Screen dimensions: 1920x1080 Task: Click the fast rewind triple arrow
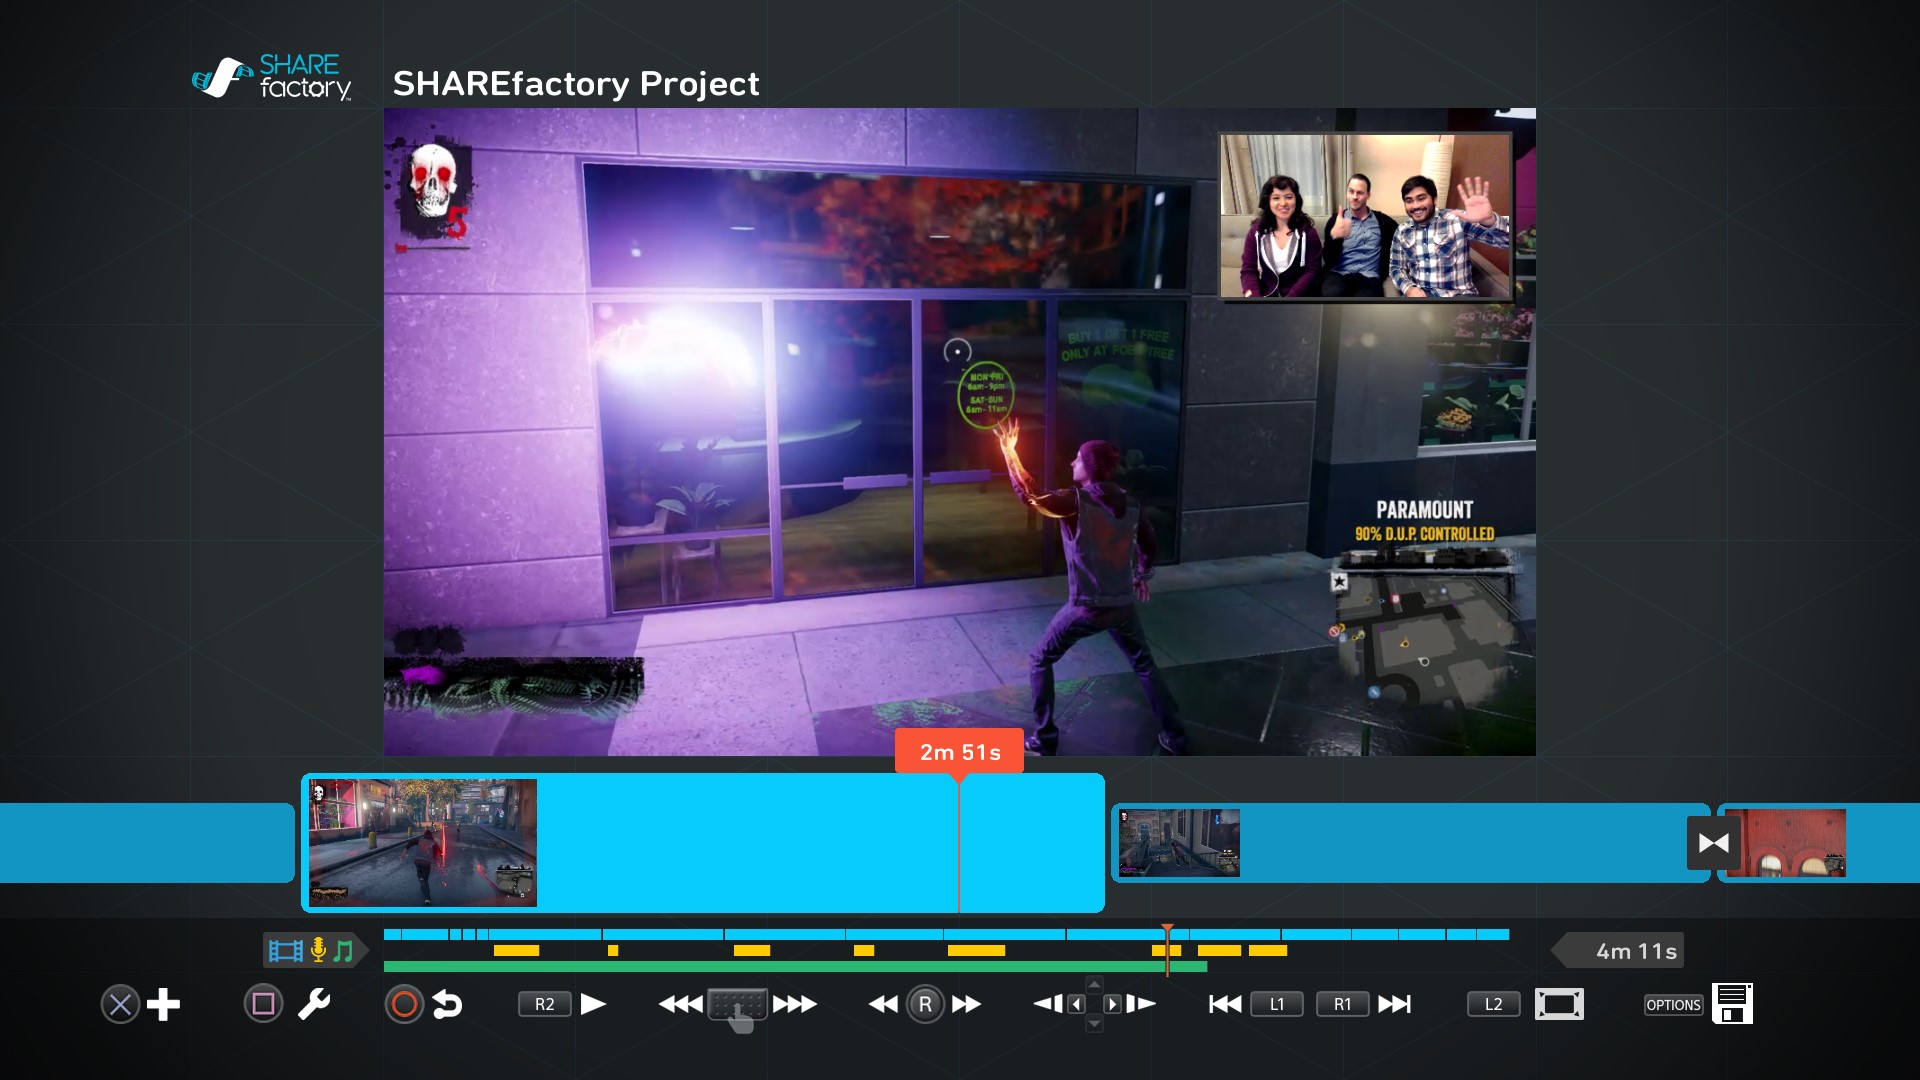[x=680, y=1004]
